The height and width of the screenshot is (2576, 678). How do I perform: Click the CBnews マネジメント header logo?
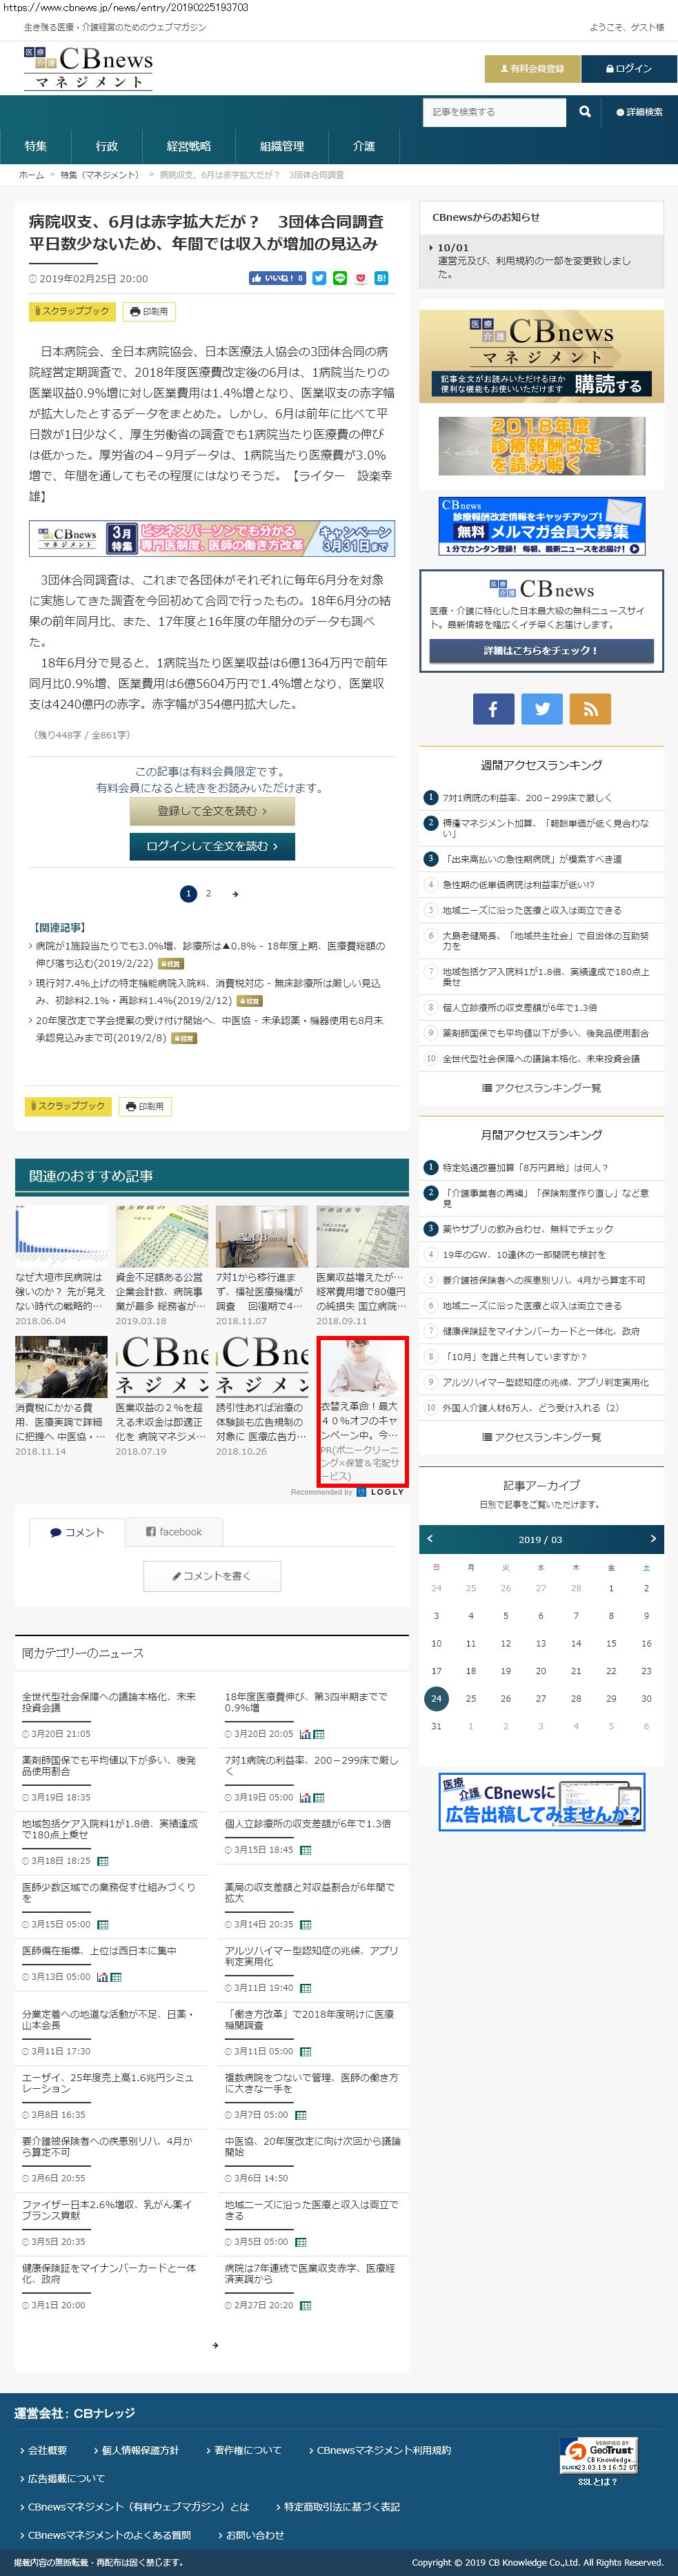88,68
